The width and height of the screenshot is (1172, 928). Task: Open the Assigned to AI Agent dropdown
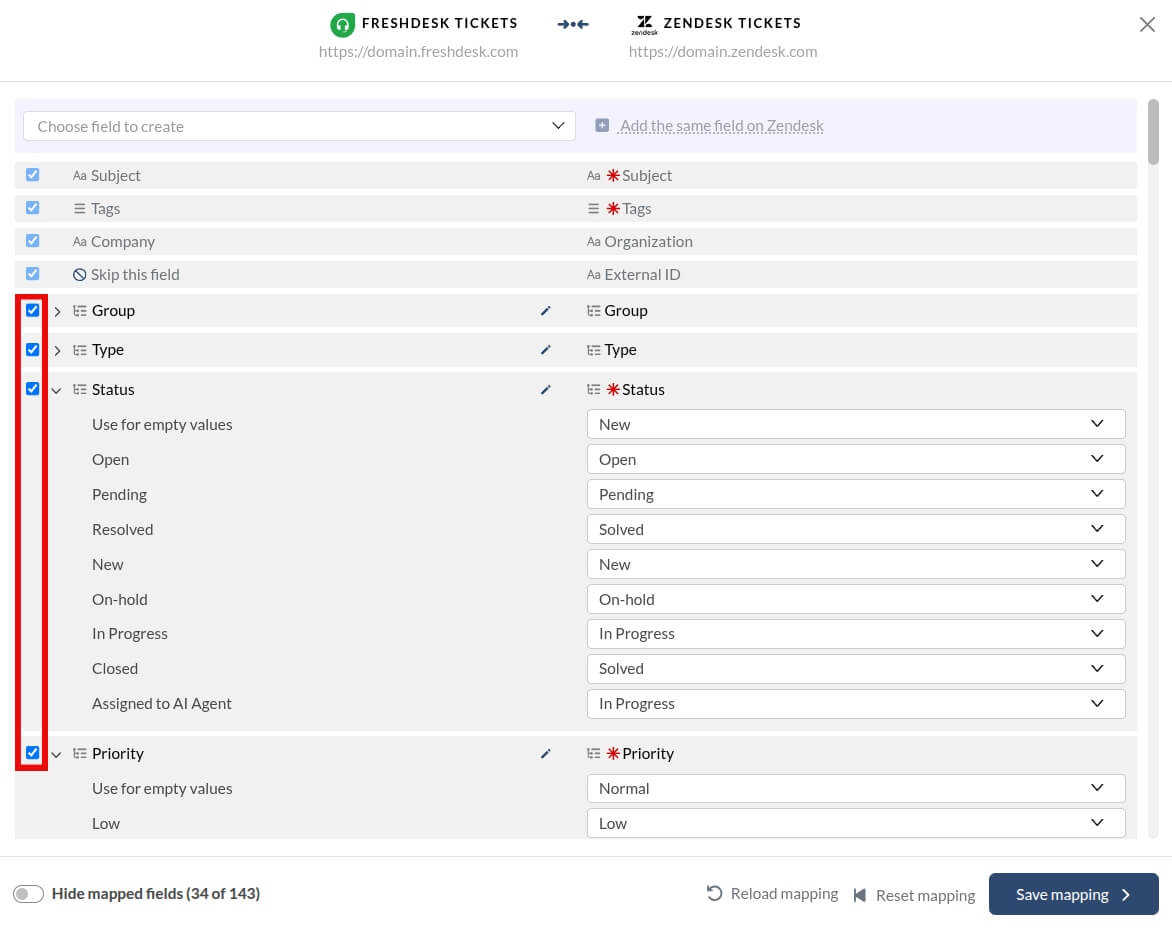856,704
